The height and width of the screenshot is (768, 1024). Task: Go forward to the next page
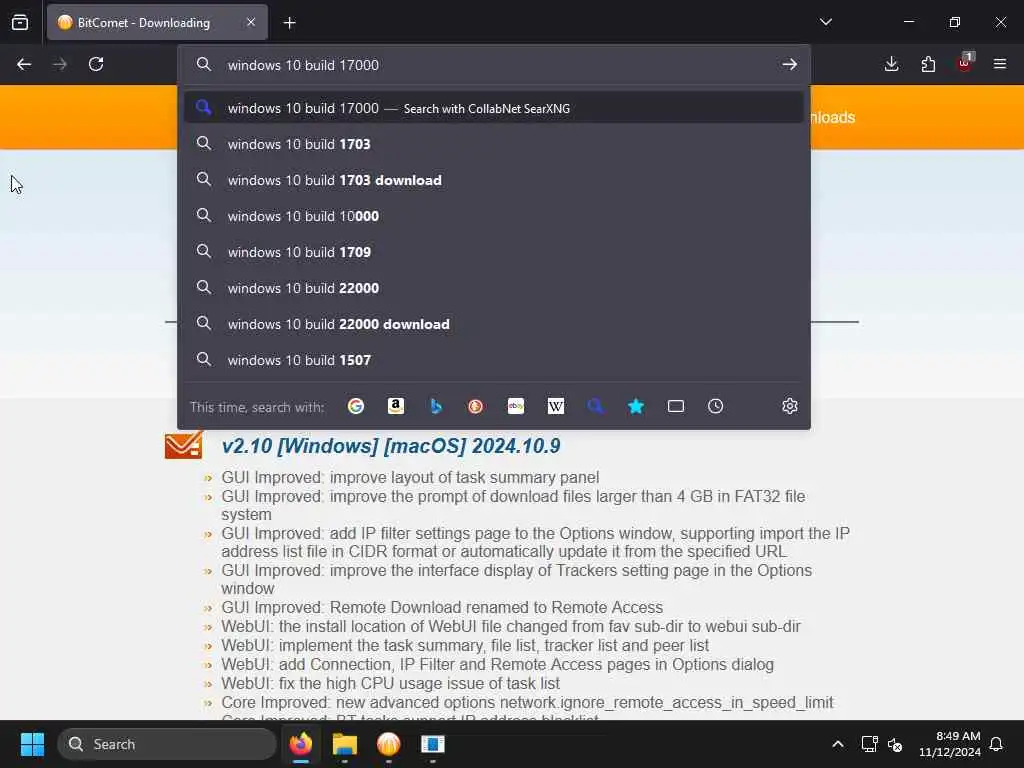[x=60, y=64]
